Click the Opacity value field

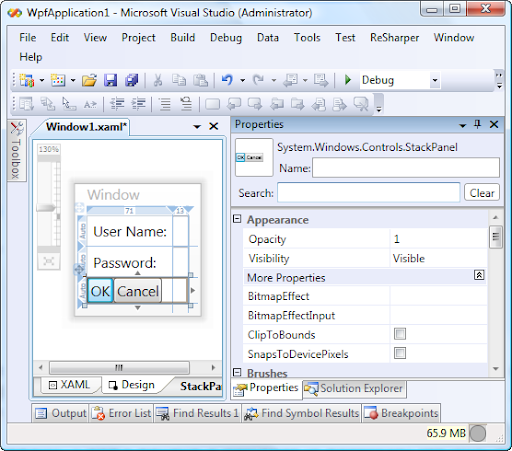tap(438, 239)
